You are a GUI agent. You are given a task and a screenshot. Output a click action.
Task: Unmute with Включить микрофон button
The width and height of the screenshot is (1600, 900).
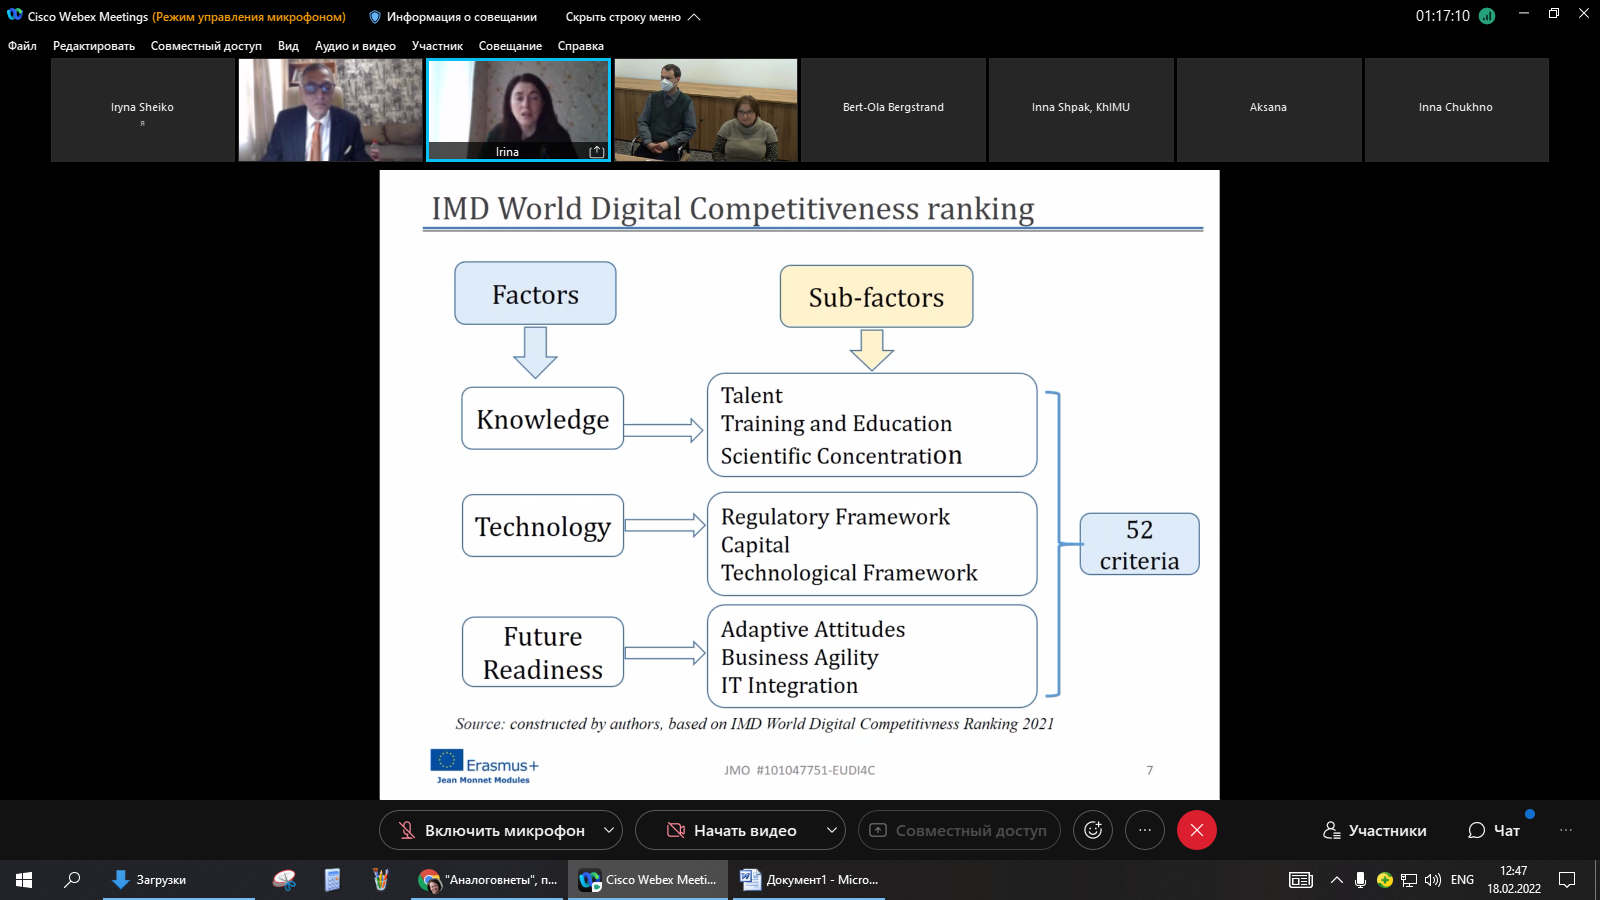(x=490, y=830)
